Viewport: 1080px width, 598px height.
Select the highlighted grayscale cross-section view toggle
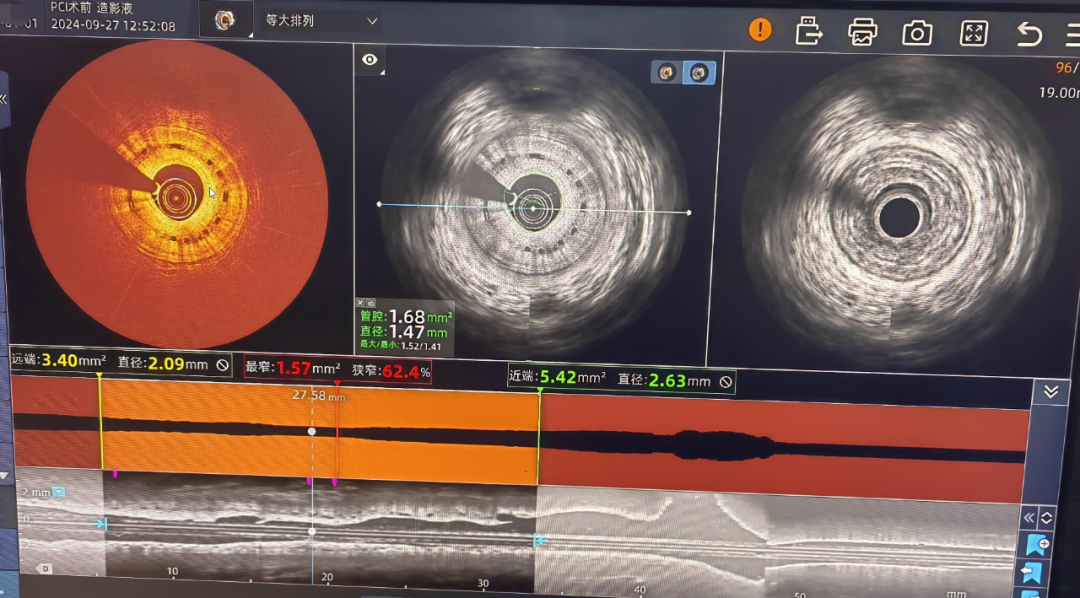700,73
